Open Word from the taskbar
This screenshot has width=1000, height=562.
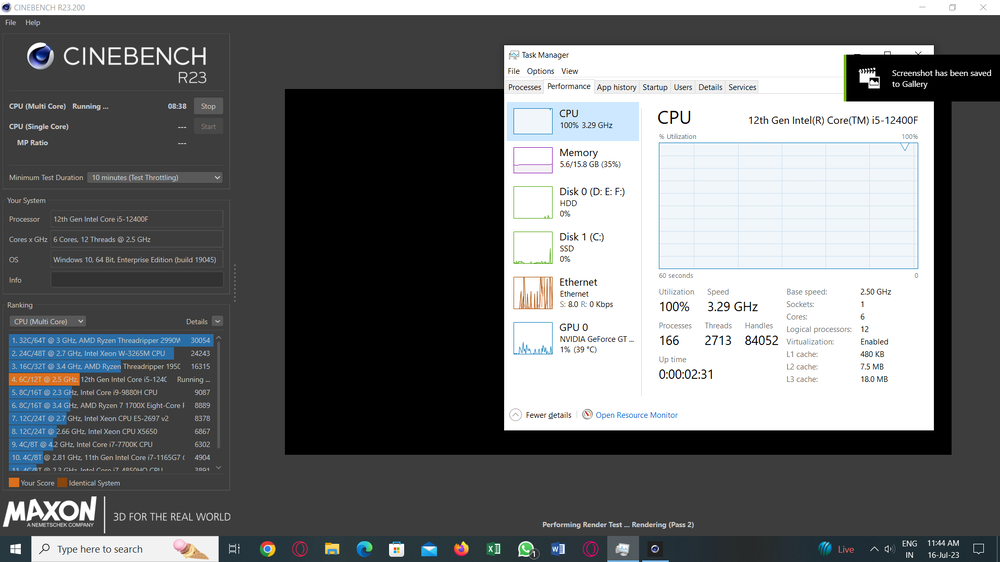point(558,549)
